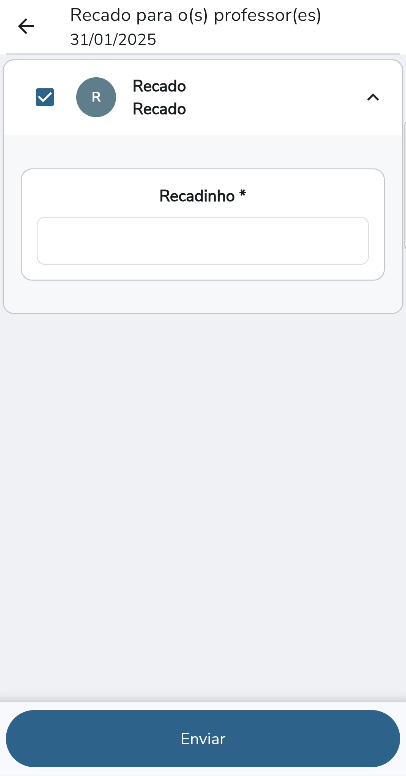Click the top "Recado" name label
The width and height of the screenshot is (406, 776).
tap(159, 86)
